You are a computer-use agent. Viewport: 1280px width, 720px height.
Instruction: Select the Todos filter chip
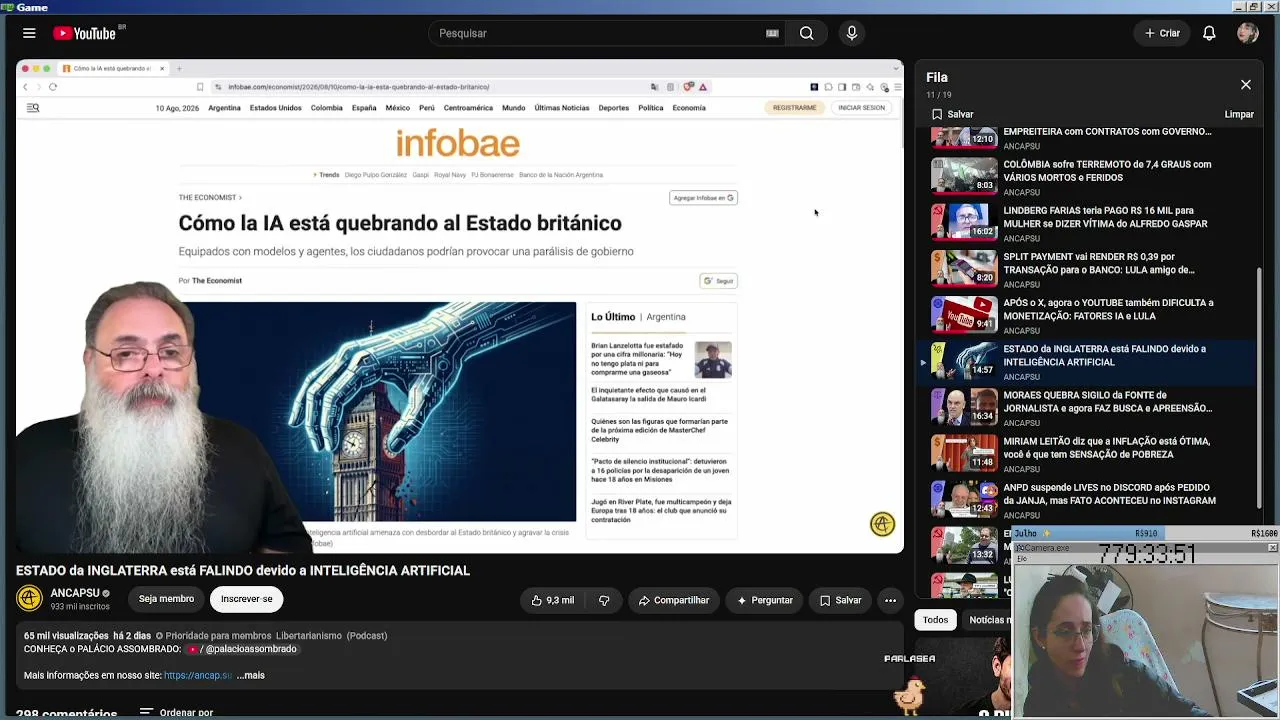(935, 620)
